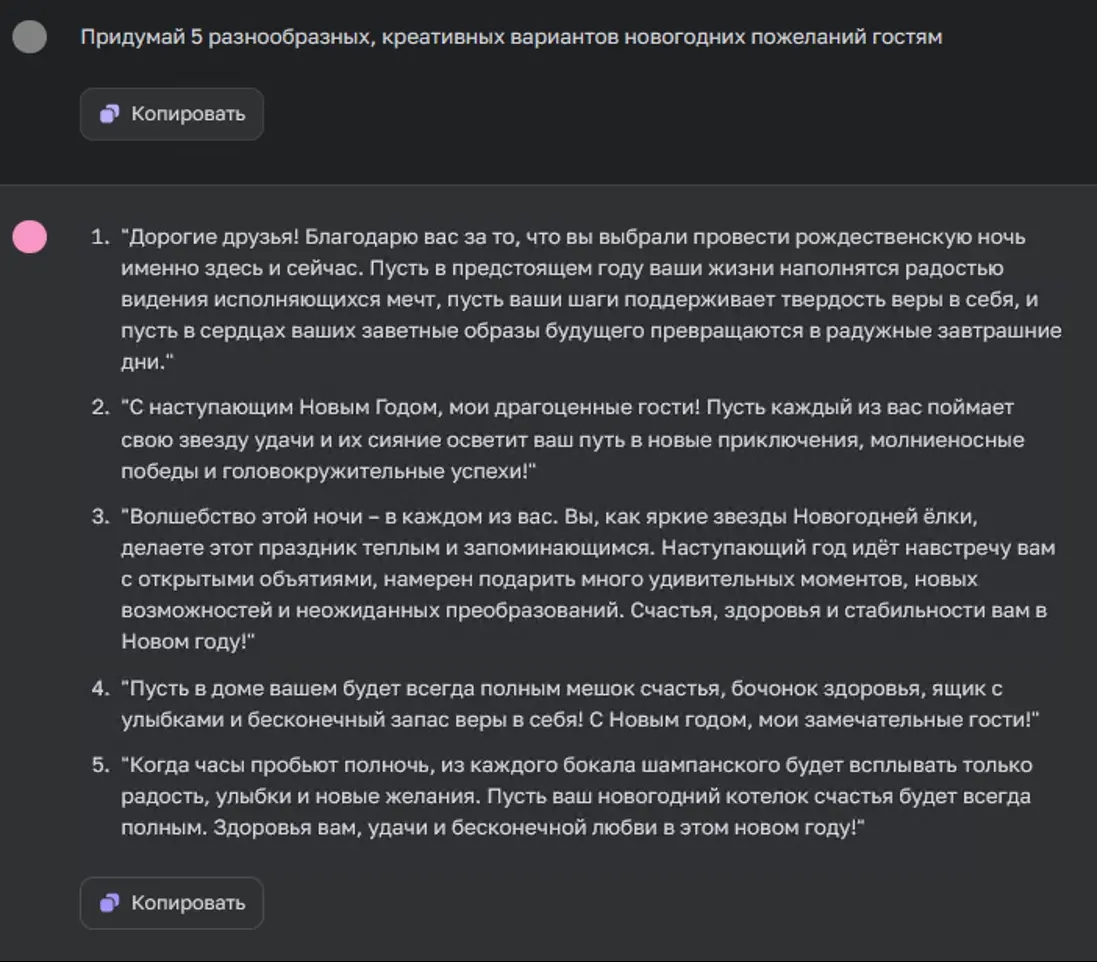
Task: Click the word Копировать label on the top button
Action: (x=187, y=114)
